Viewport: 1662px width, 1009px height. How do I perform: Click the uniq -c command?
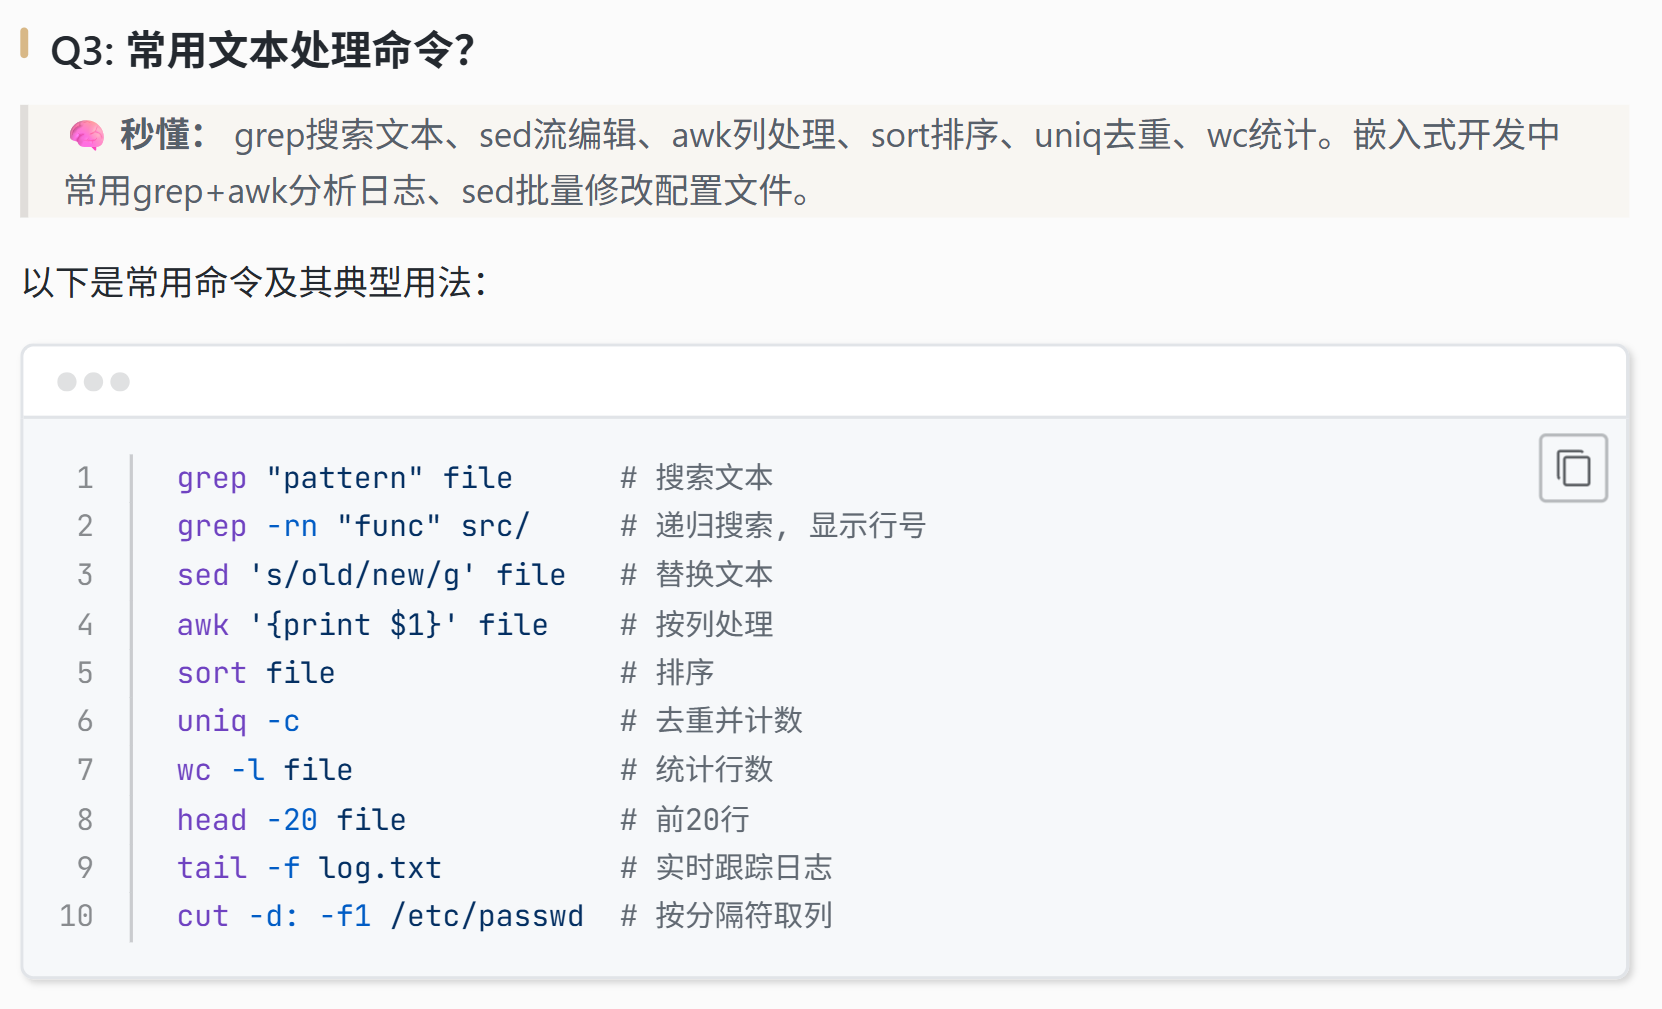click(238, 721)
